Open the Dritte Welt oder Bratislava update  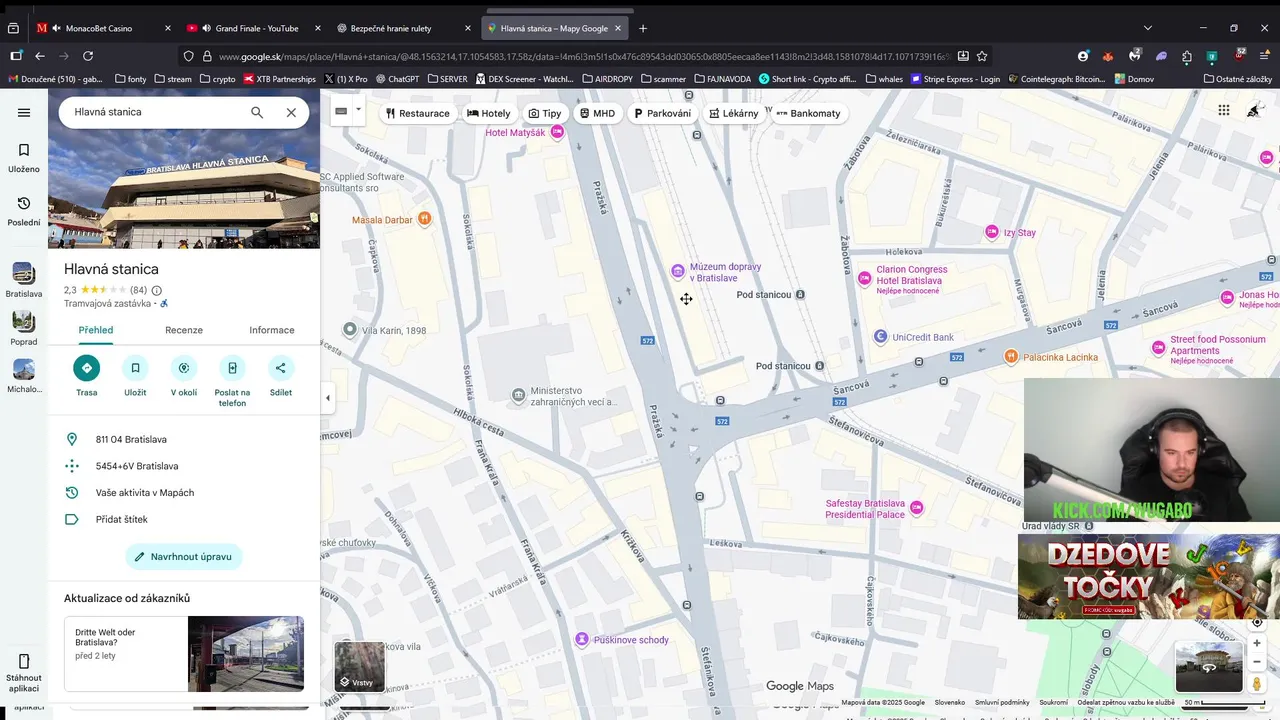point(184,654)
